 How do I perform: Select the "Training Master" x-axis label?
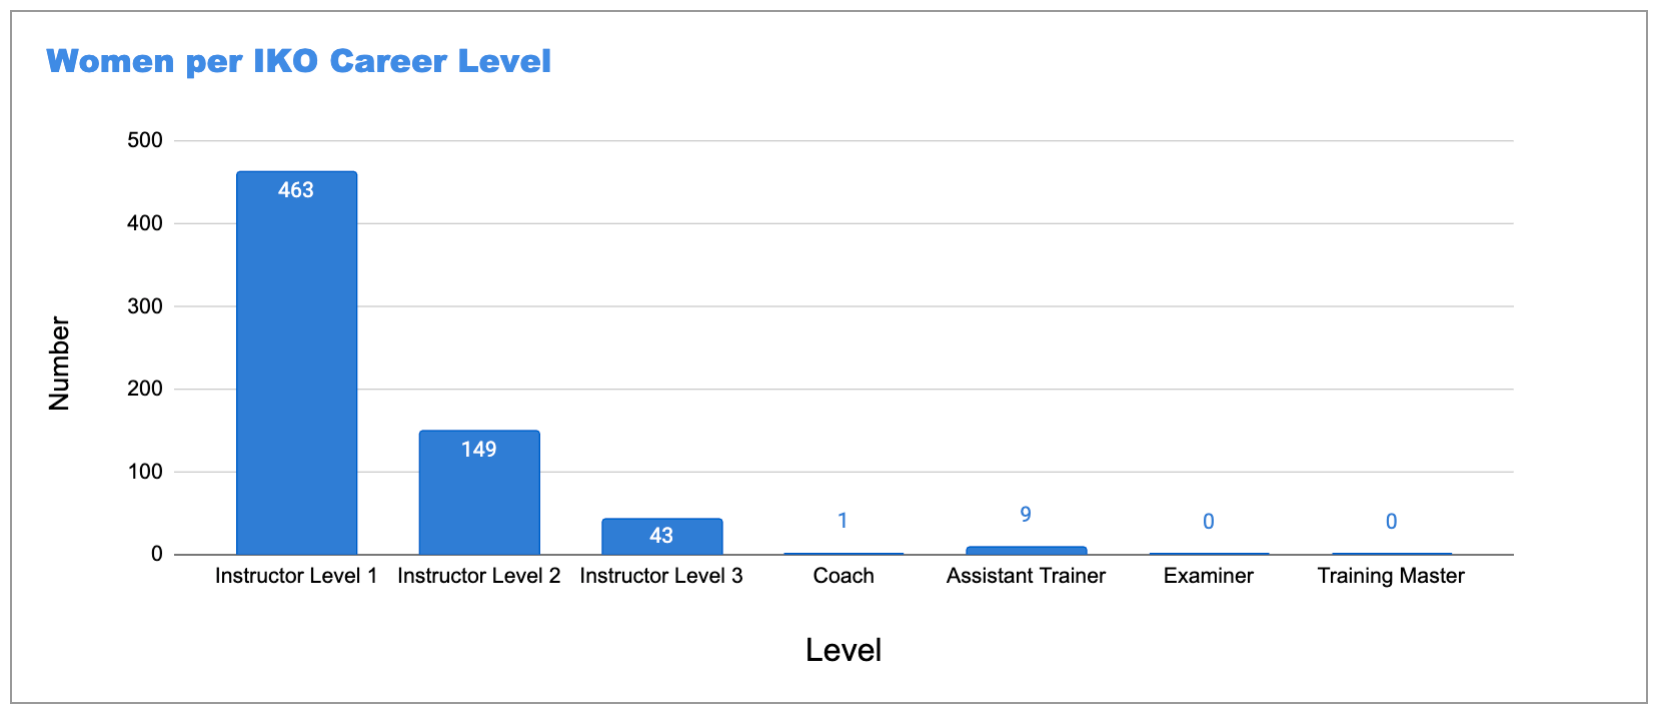tap(1390, 576)
